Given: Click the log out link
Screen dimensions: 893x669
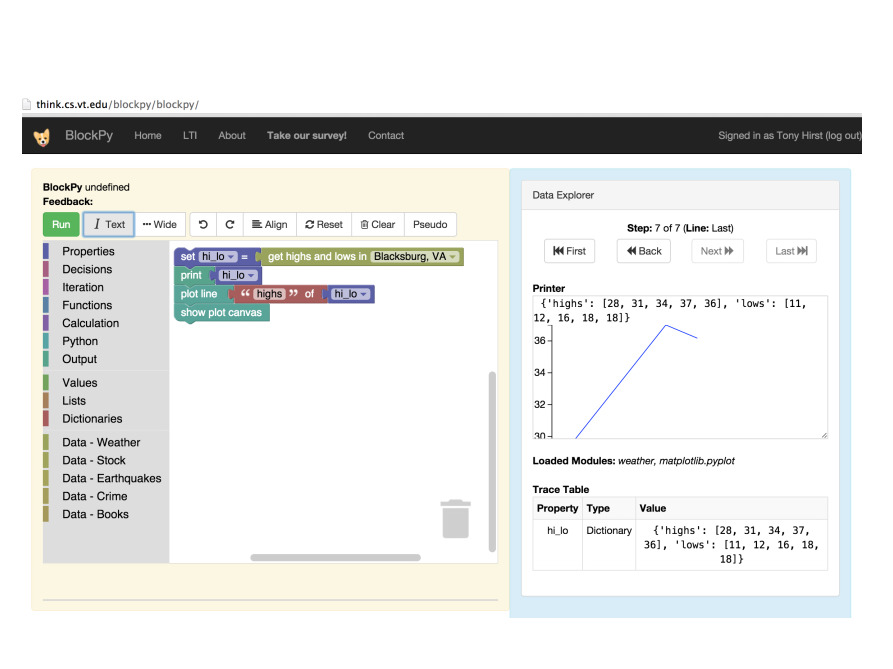Looking at the screenshot, I should [843, 136].
